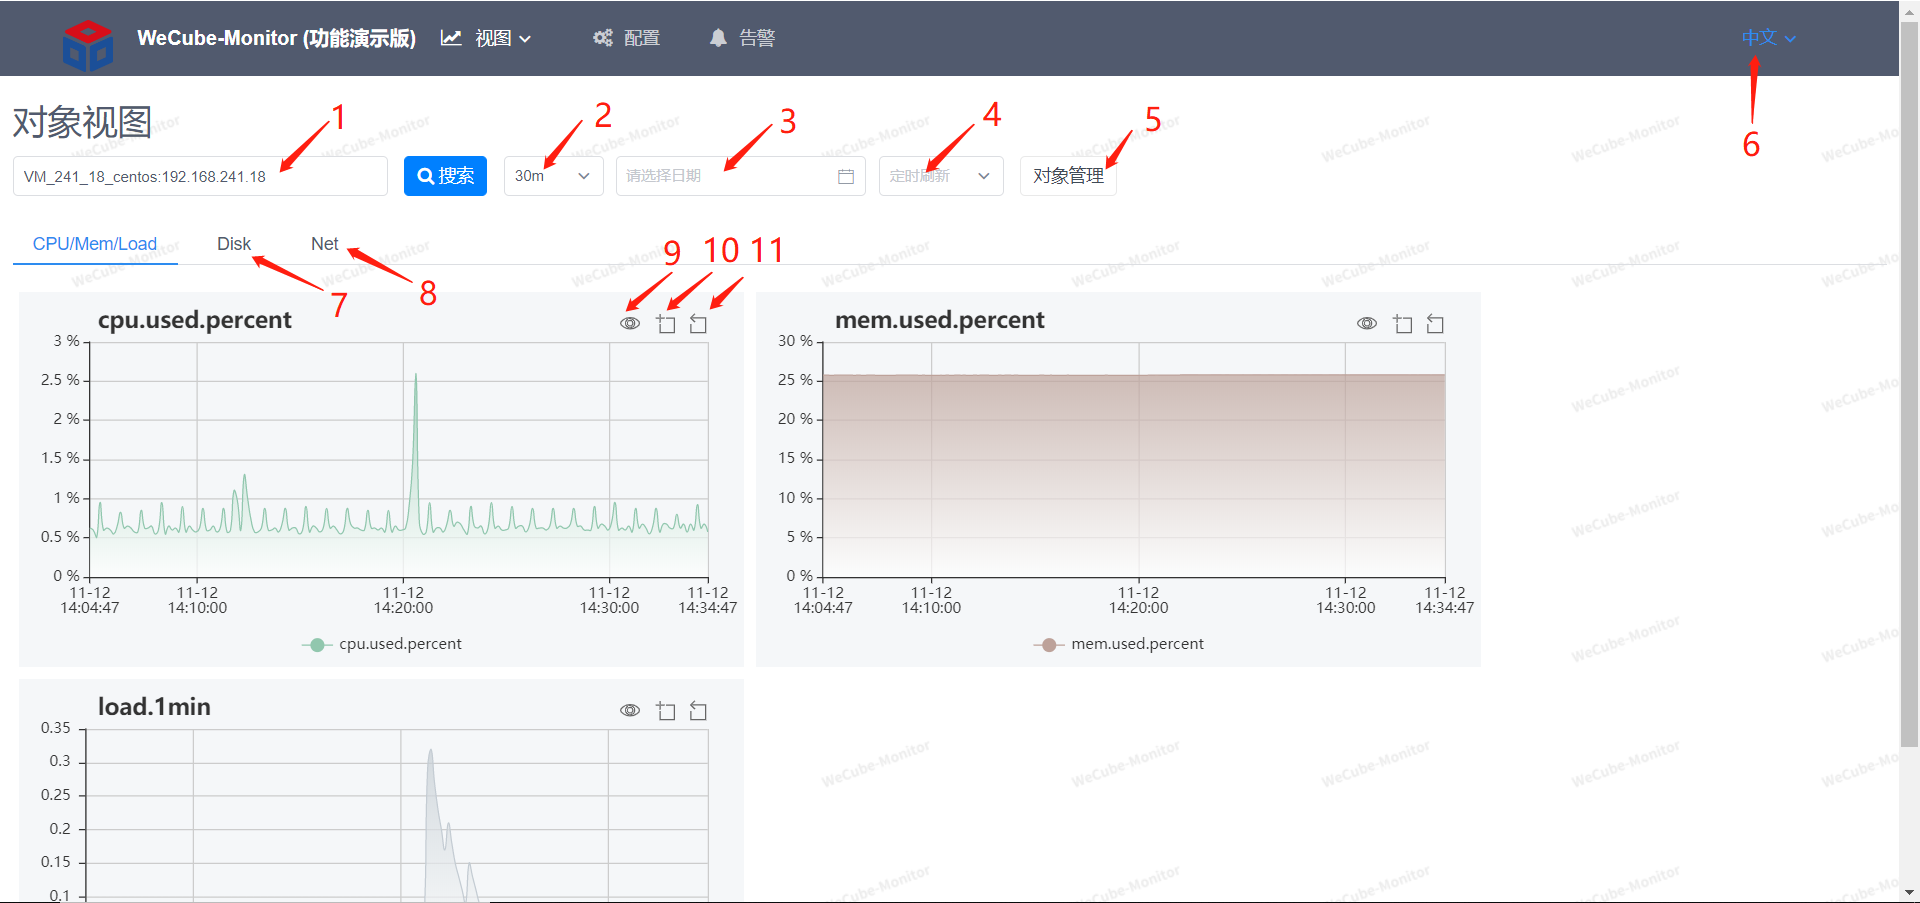1920x903 pixels.
Task: Click the load.1min chart title
Action: click(x=154, y=707)
